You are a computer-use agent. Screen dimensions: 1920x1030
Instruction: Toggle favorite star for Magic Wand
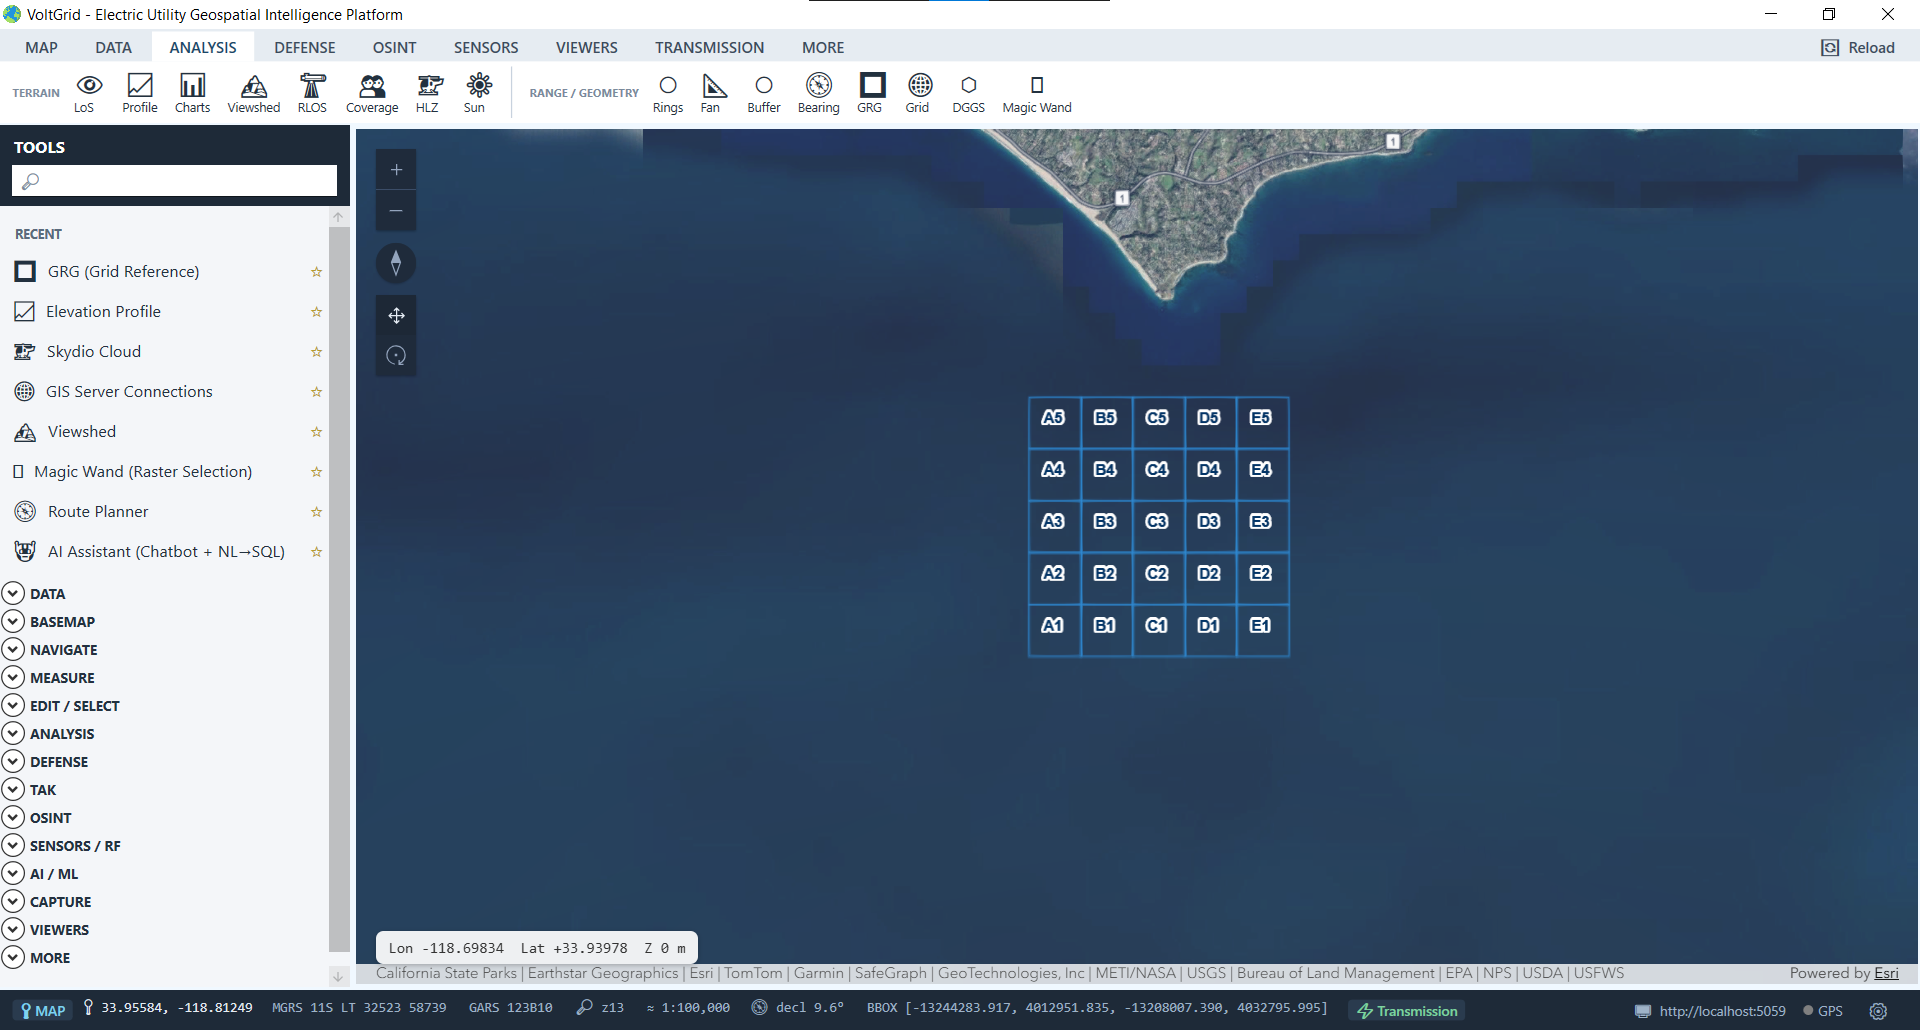point(316,472)
